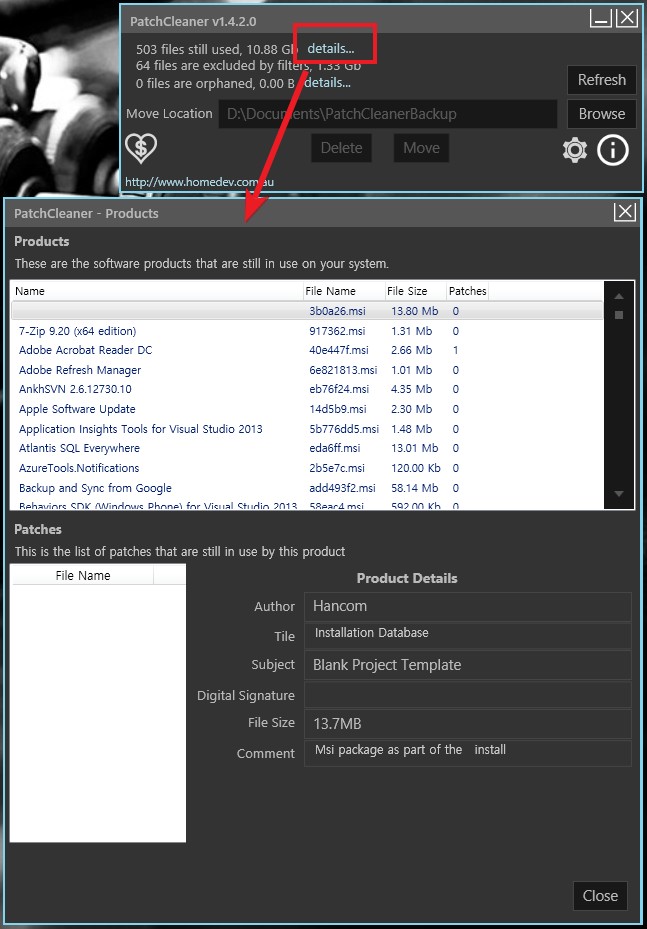Click the Browse button
This screenshot has width=647, height=929.
point(602,114)
